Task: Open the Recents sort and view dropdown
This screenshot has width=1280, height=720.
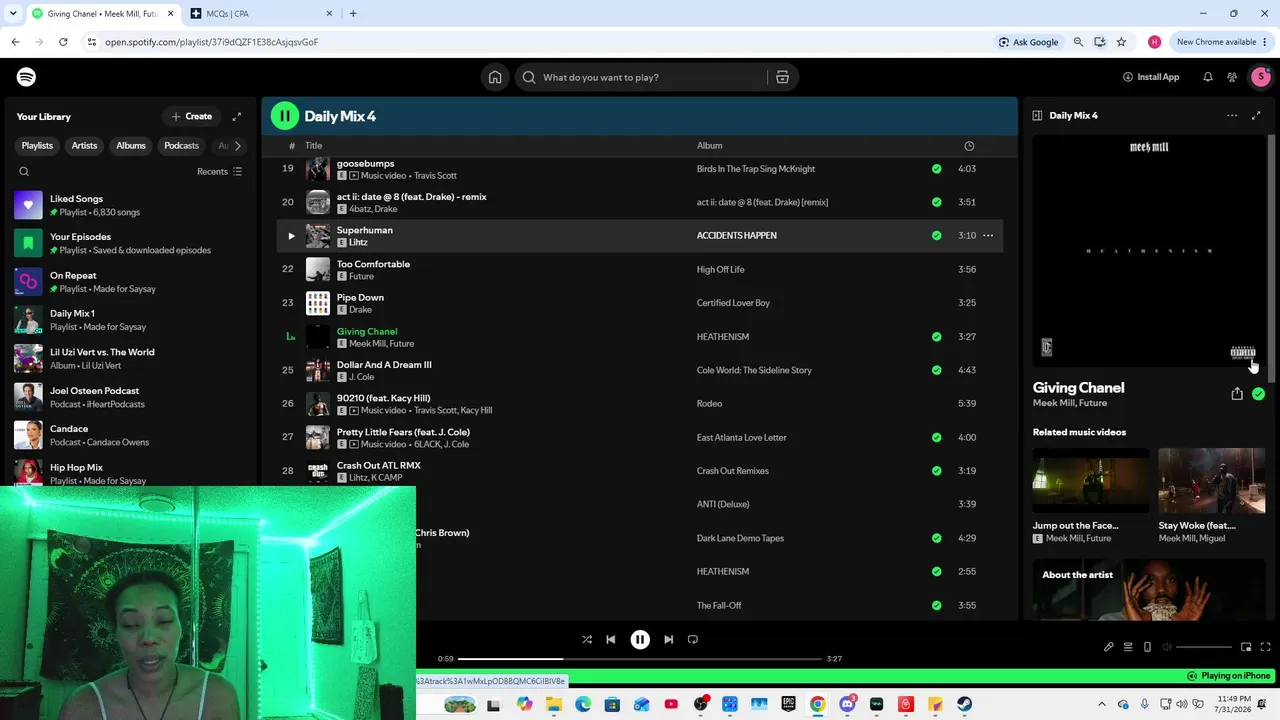Action: tap(219, 172)
